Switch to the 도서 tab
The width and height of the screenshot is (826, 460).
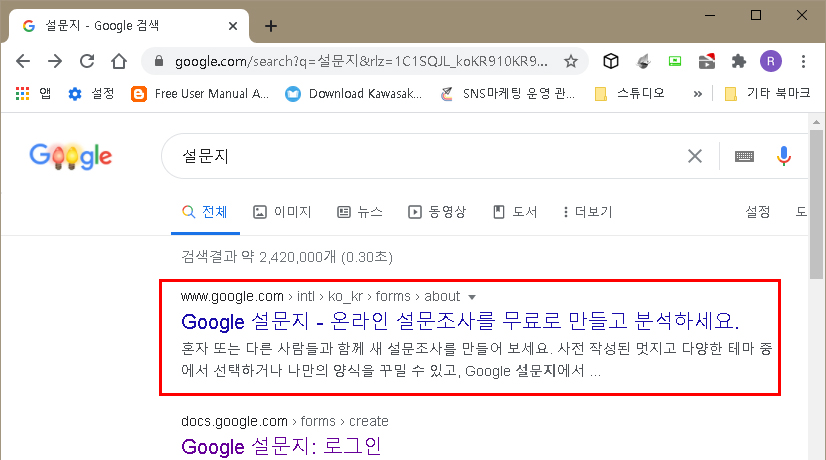[x=515, y=212]
